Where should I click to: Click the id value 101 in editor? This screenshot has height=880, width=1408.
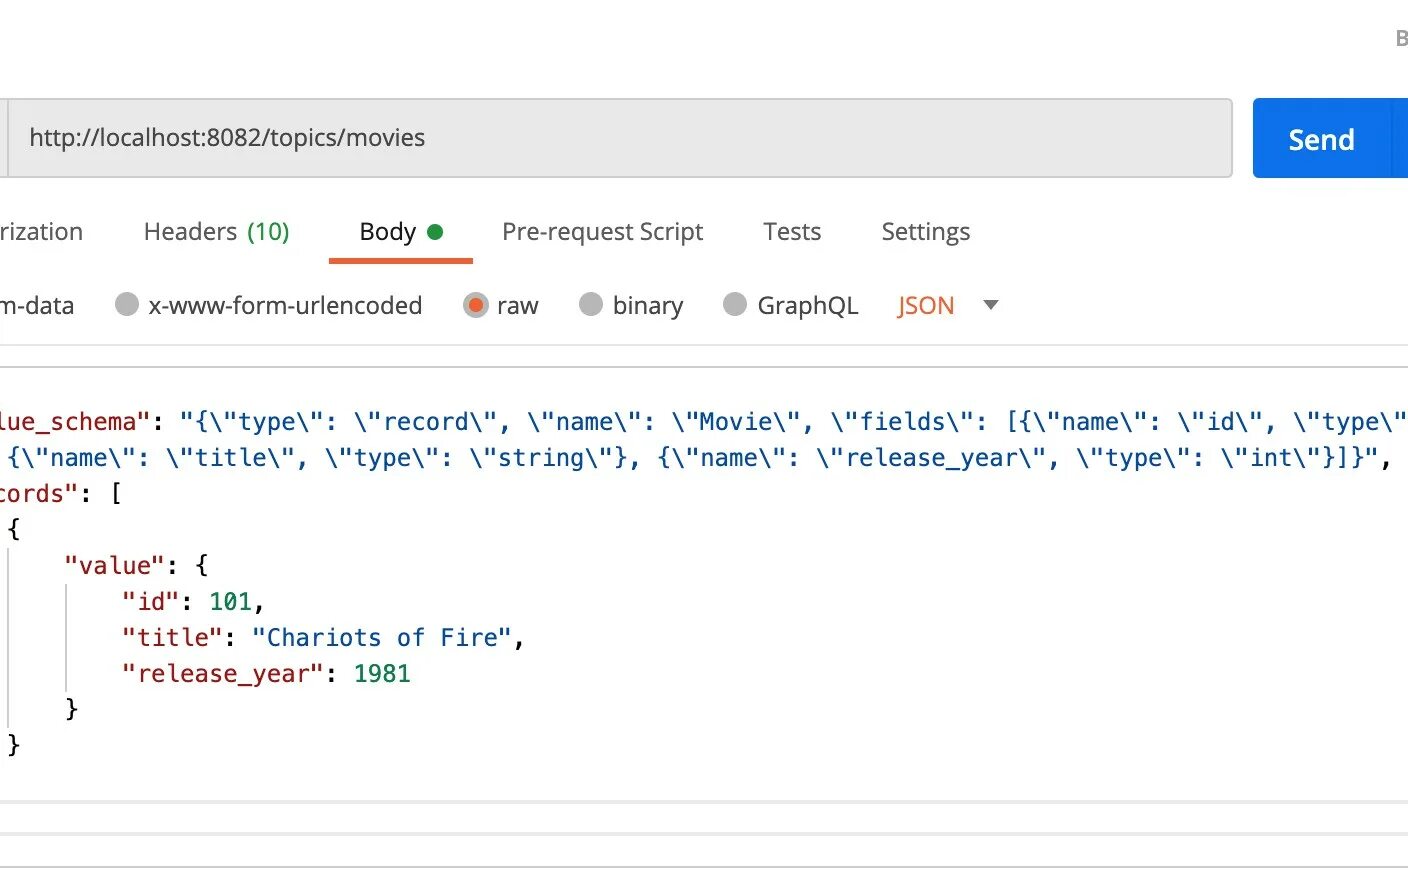[x=230, y=602]
